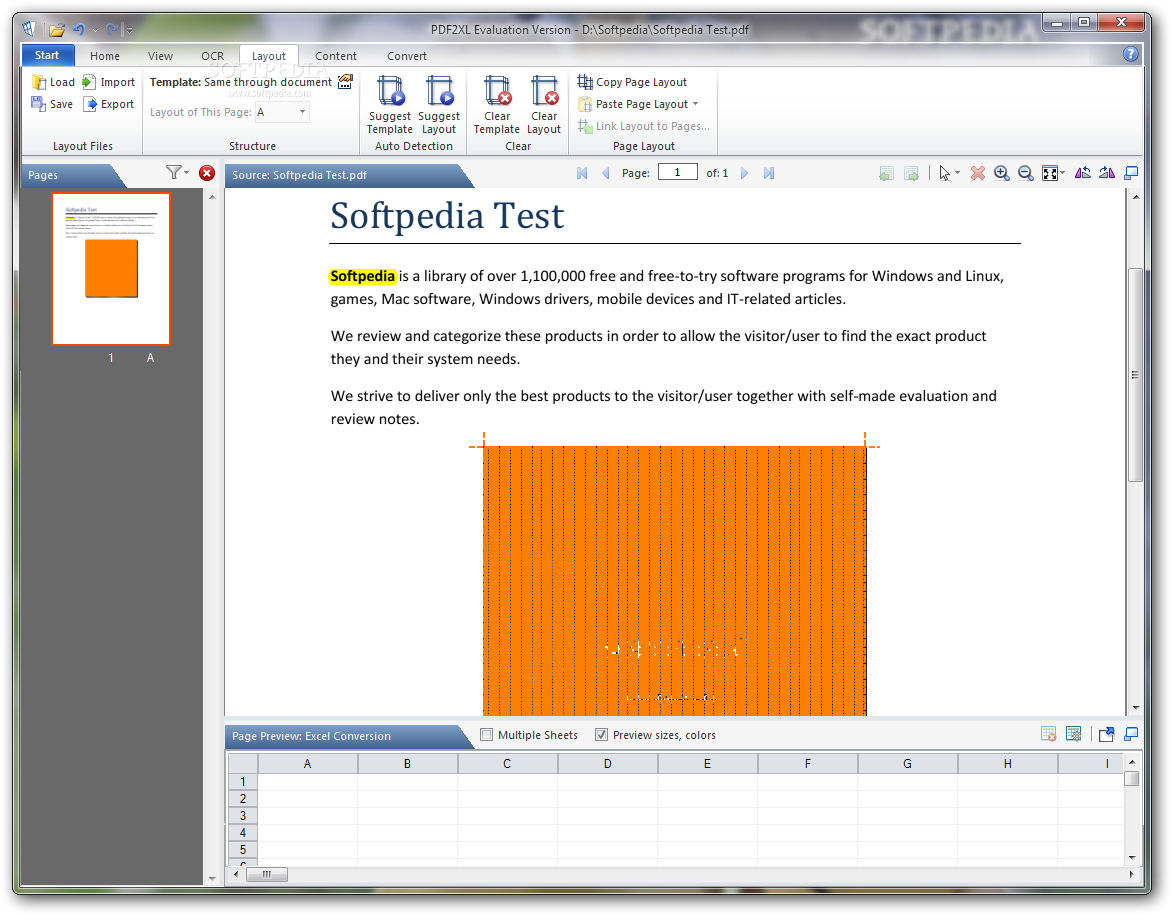Viewport: 1172px width, 915px height.
Task: Select row 3 header in preview
Action: 242,816
